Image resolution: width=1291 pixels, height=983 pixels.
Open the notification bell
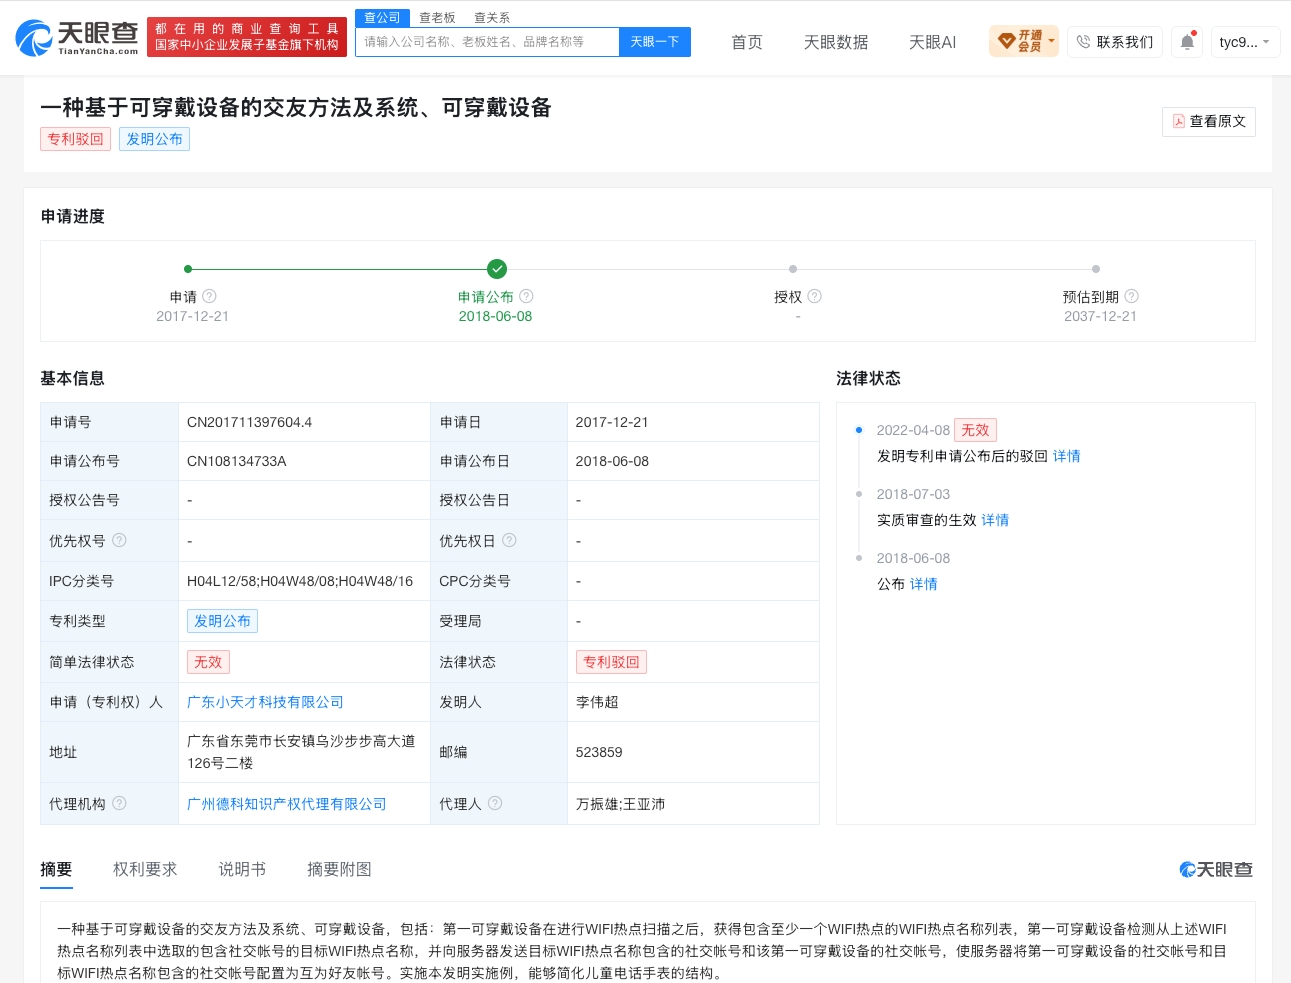coord(1187,42)
